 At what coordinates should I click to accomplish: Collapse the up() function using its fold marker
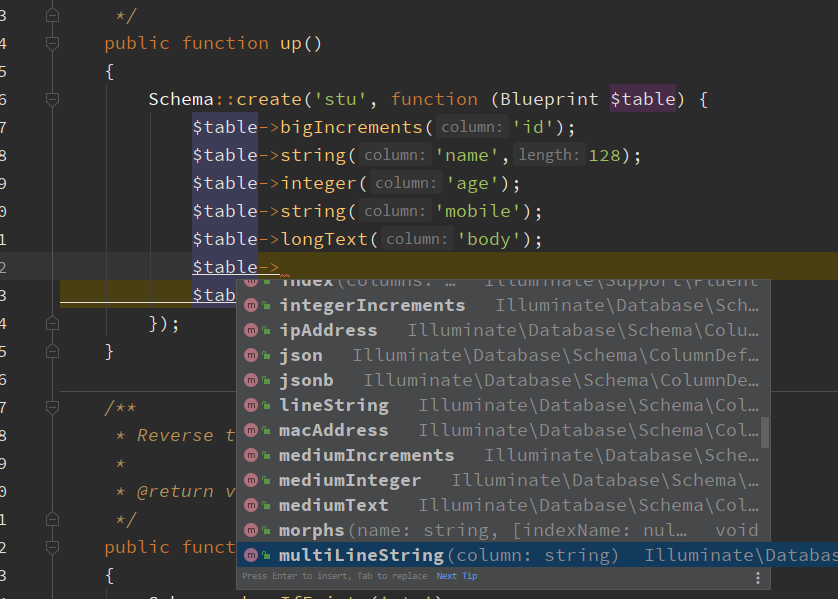click(x=52, y=43)
